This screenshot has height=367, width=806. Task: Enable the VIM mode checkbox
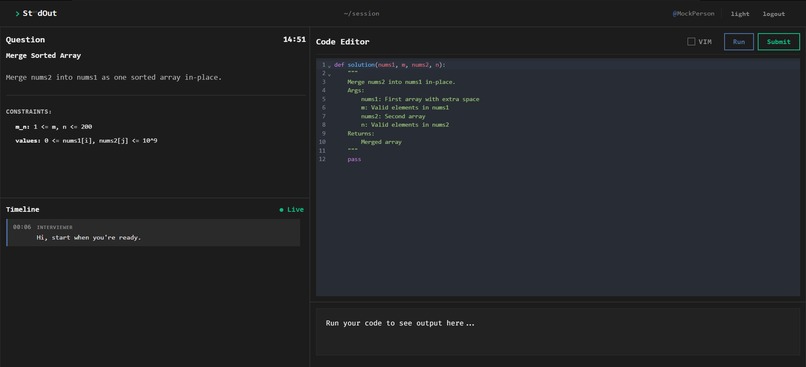691,42
